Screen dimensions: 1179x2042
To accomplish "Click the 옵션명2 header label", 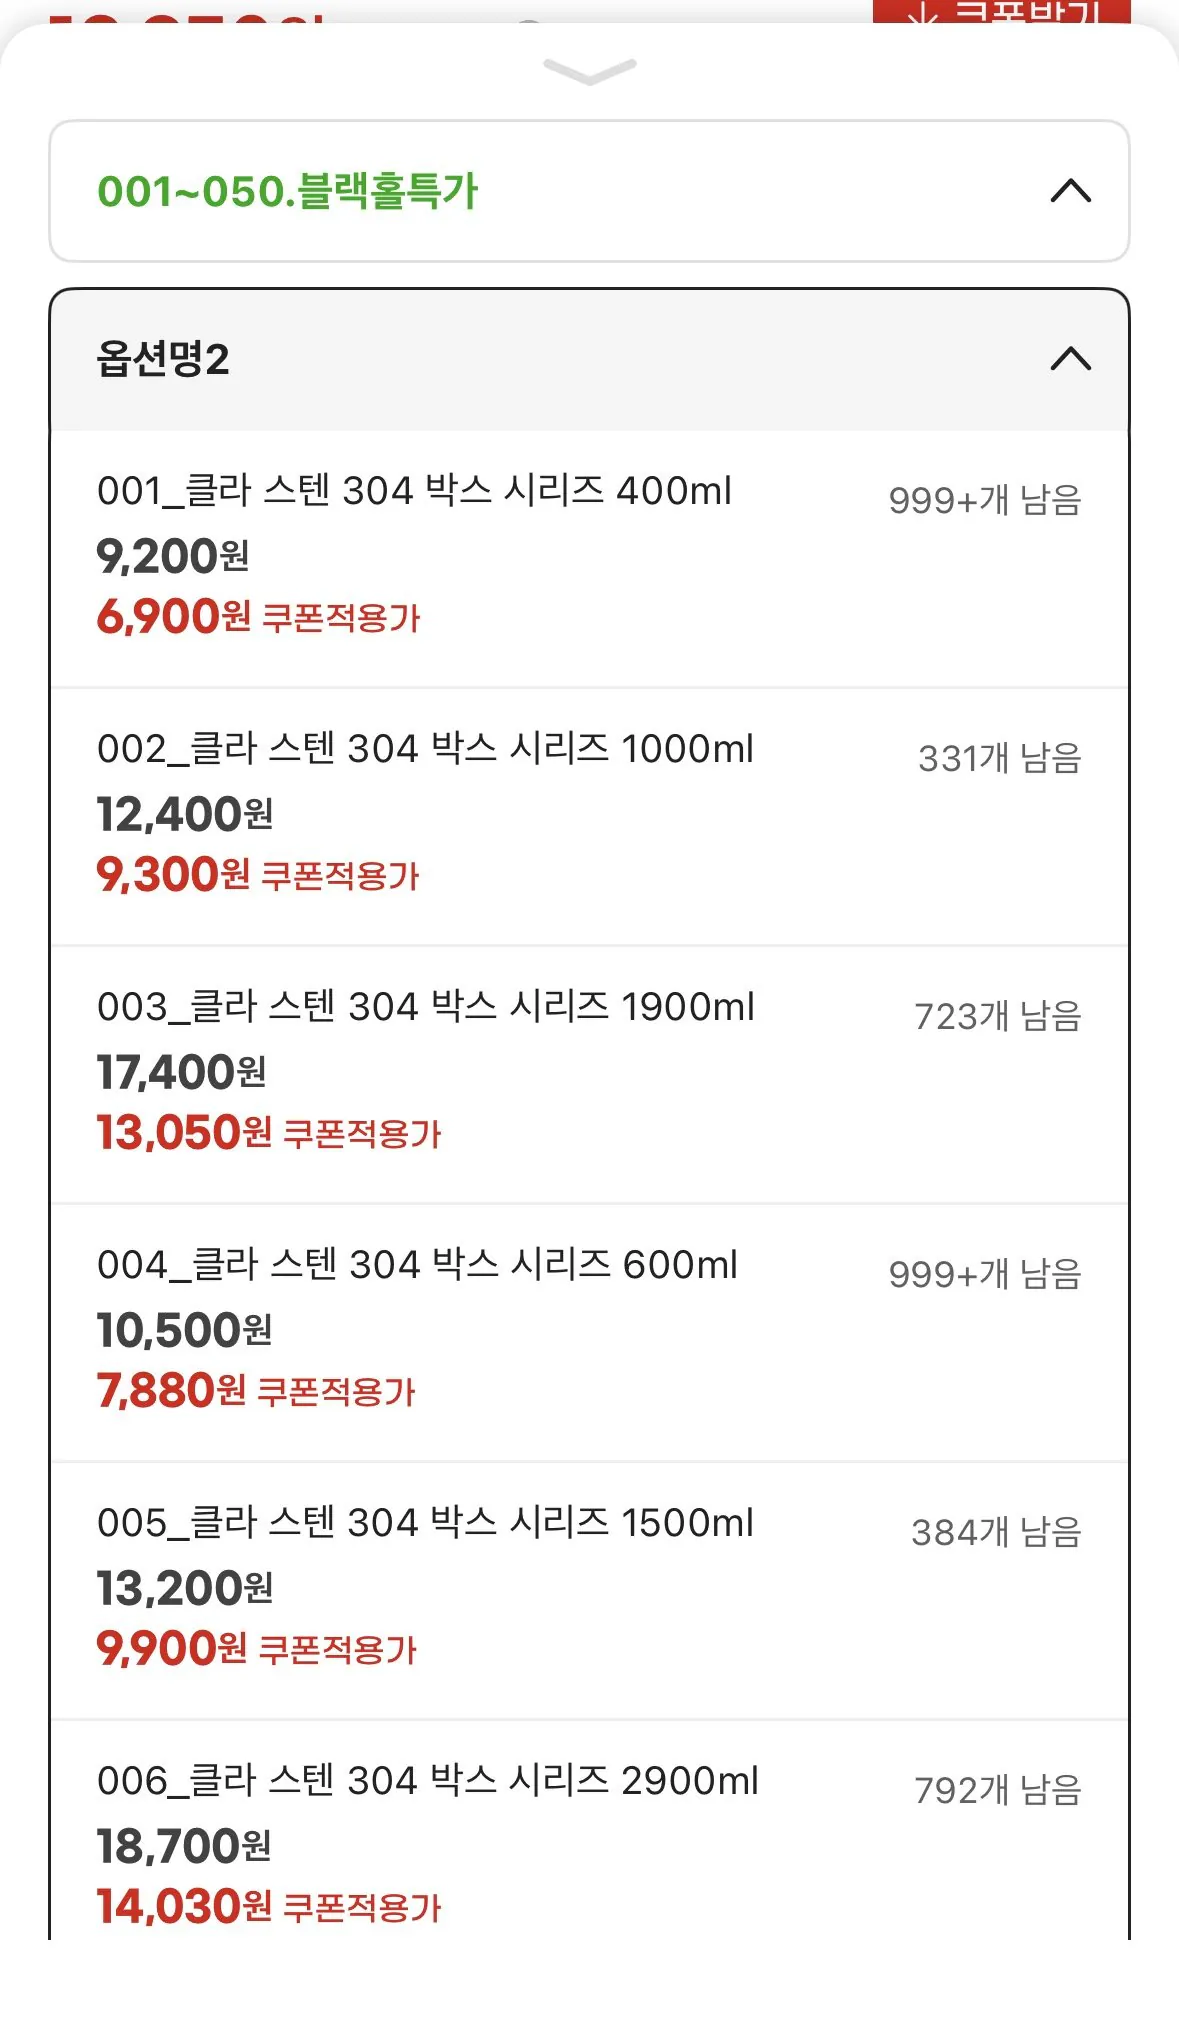I will click(163, 359).
